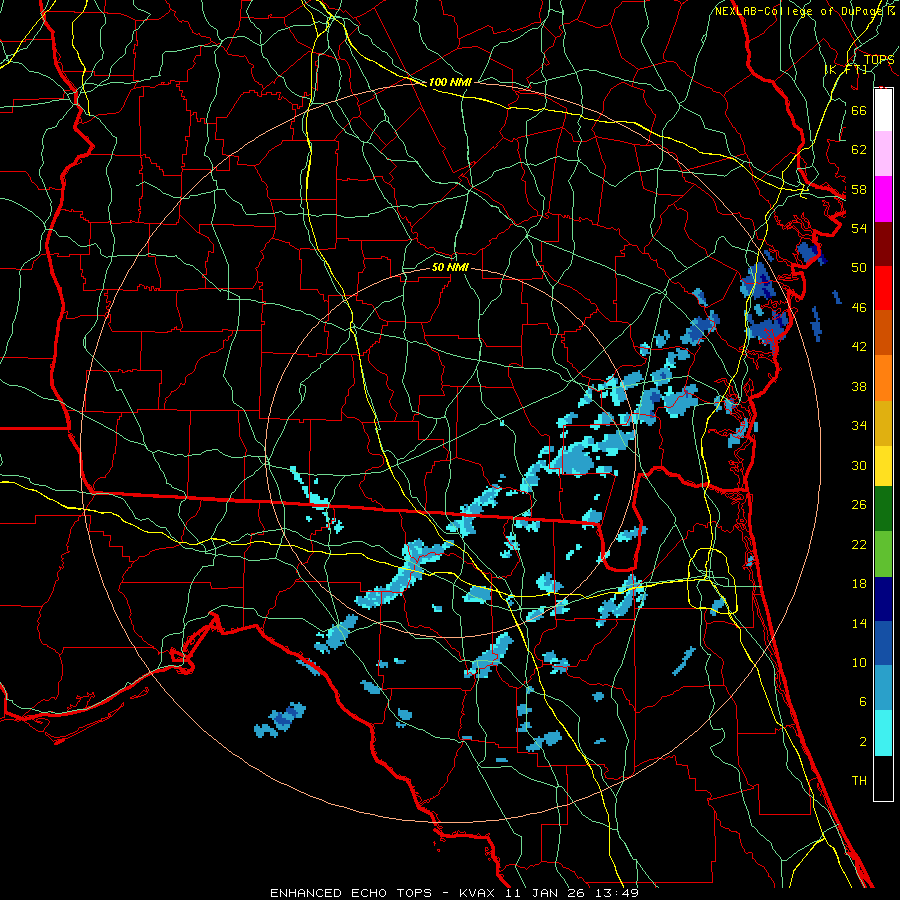Image resolution: width=900 pixels, height=900 pixels.
Task: Click the 10 legend value
Action: [x=859, y=662]
